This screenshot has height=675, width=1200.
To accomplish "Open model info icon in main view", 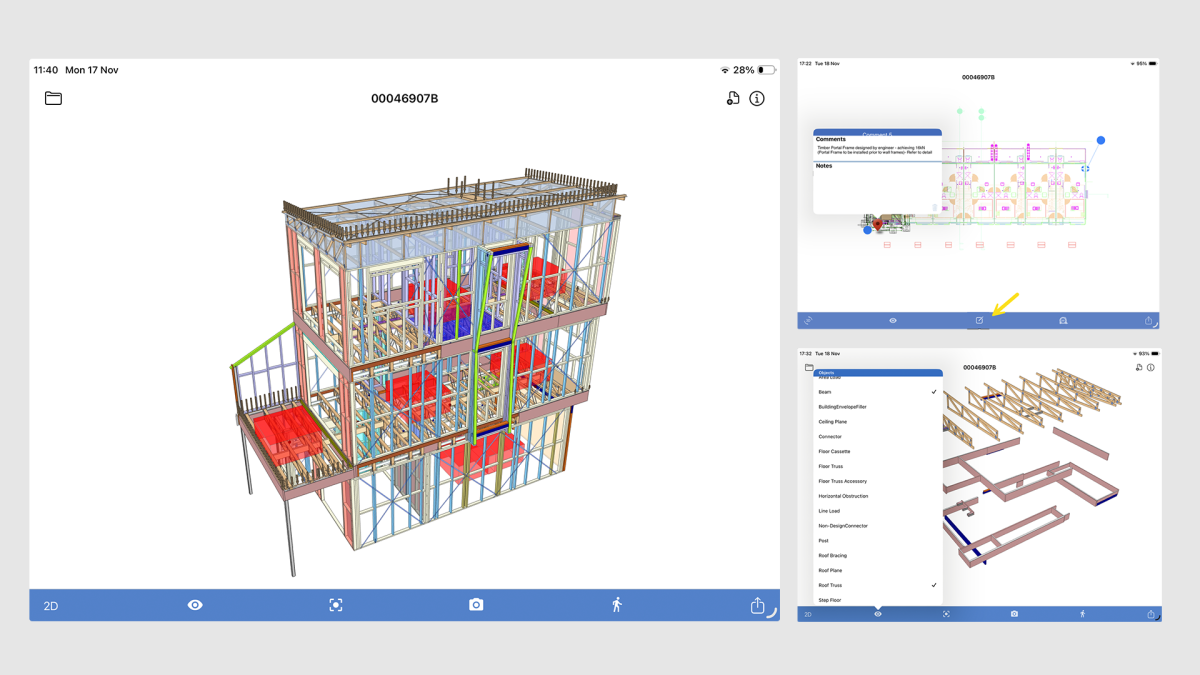I will pos(757,98).
